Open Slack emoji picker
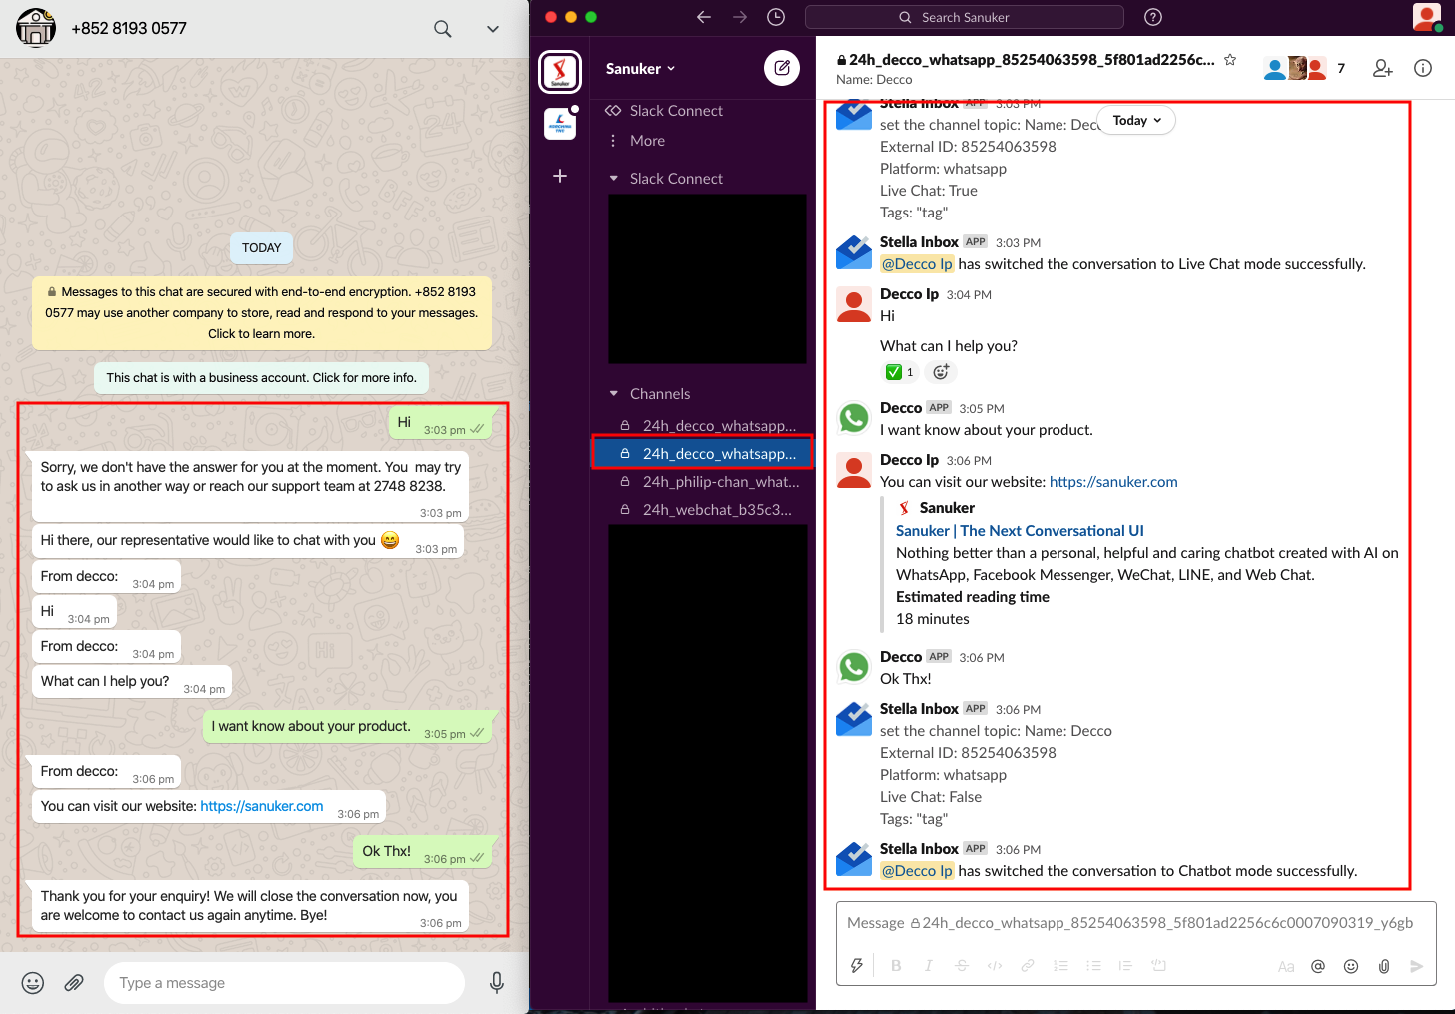This screenshot has width=1455, height=1014. pyautogui.click(x=1351, y=966)
